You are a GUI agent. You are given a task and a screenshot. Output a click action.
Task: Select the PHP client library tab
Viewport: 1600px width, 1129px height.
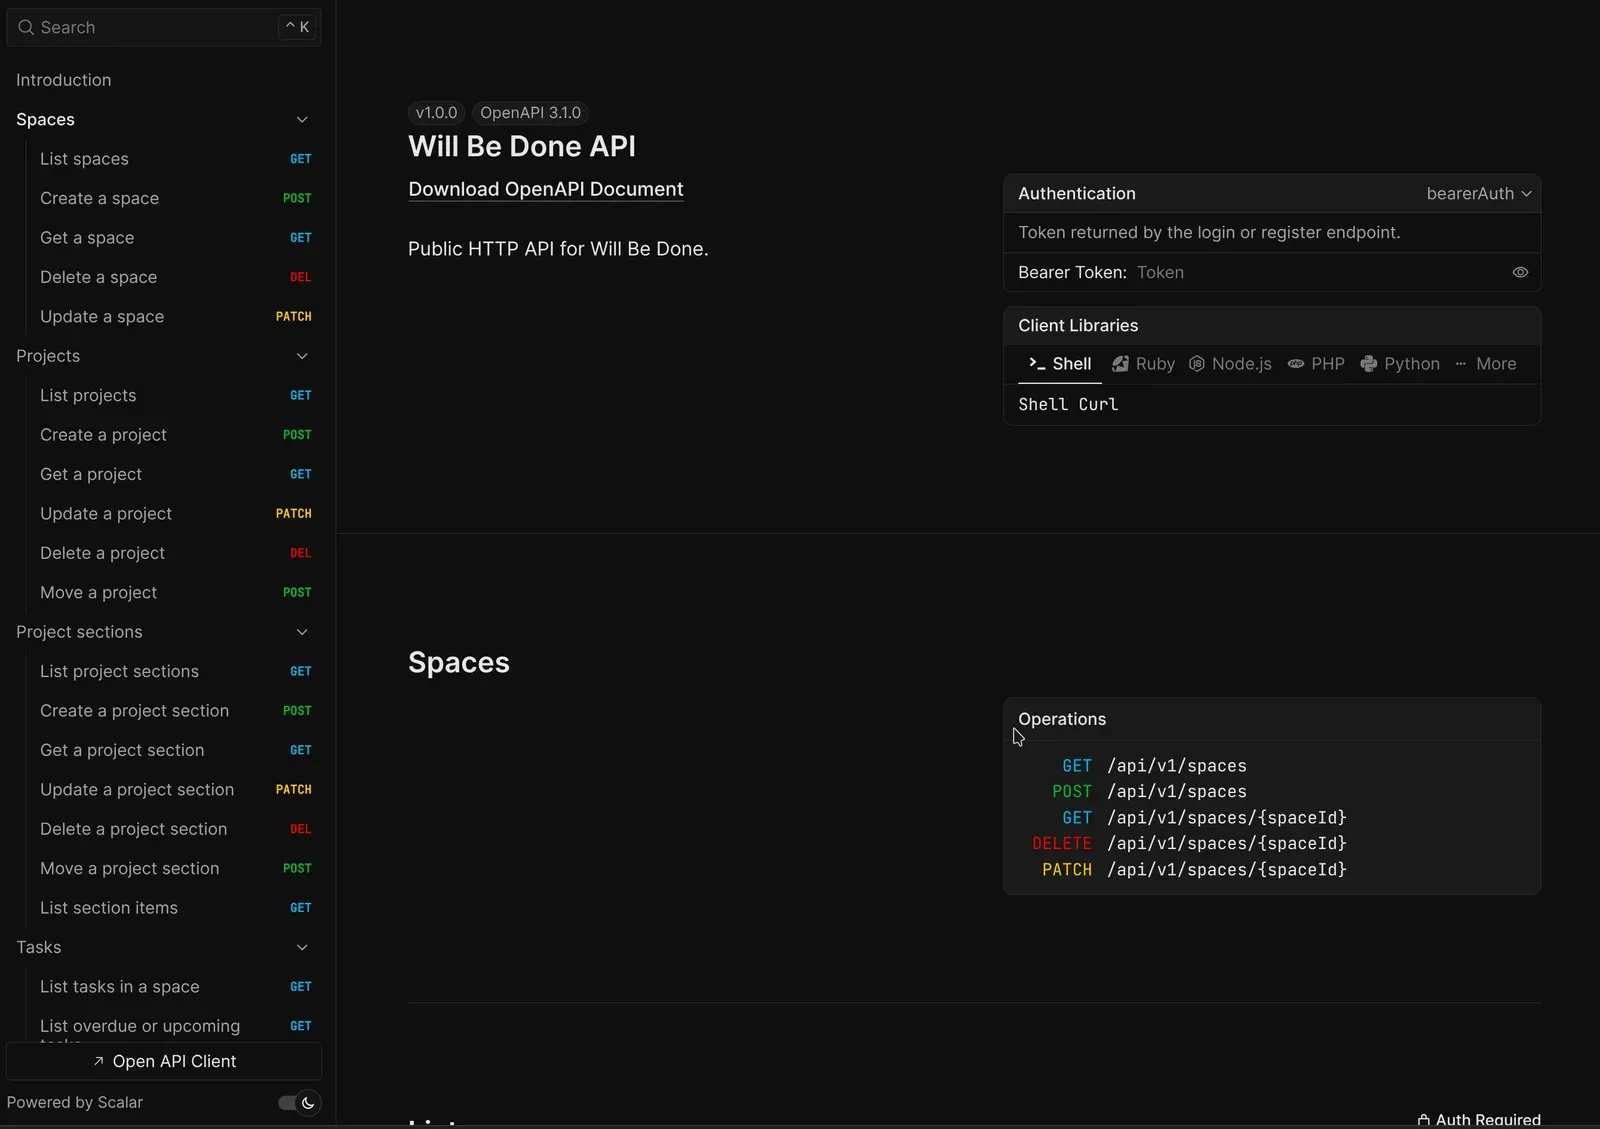coord(1316,364)
